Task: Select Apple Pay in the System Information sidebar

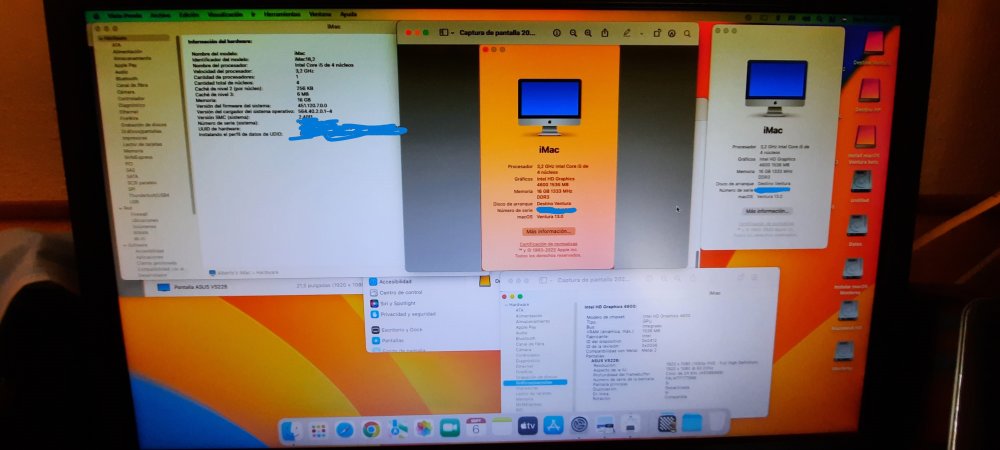Action: coord(126,65)
